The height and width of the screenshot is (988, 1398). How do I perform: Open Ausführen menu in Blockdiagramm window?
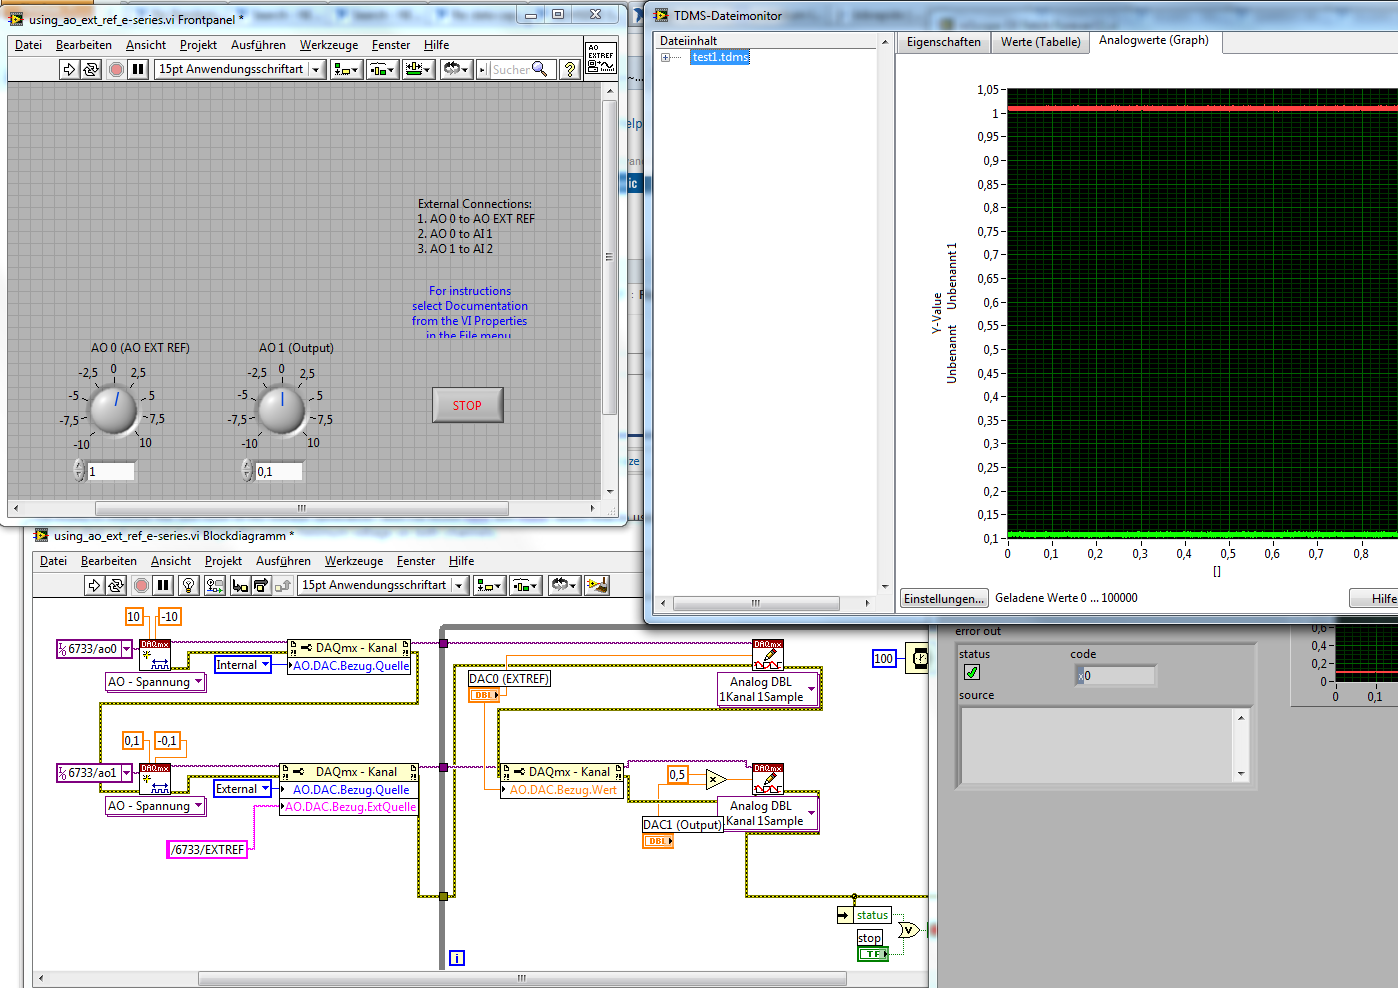283,561
